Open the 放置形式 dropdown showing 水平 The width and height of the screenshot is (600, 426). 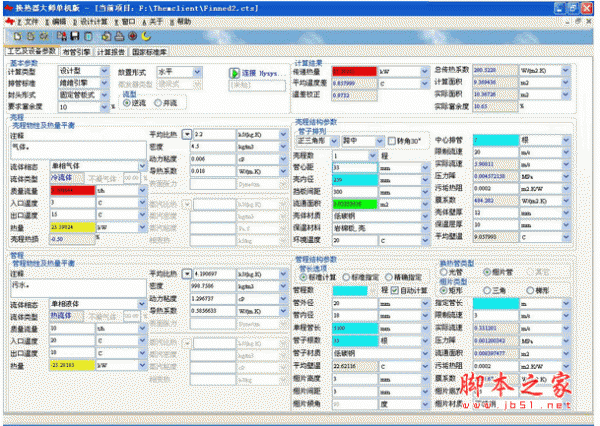pos(197,72)
